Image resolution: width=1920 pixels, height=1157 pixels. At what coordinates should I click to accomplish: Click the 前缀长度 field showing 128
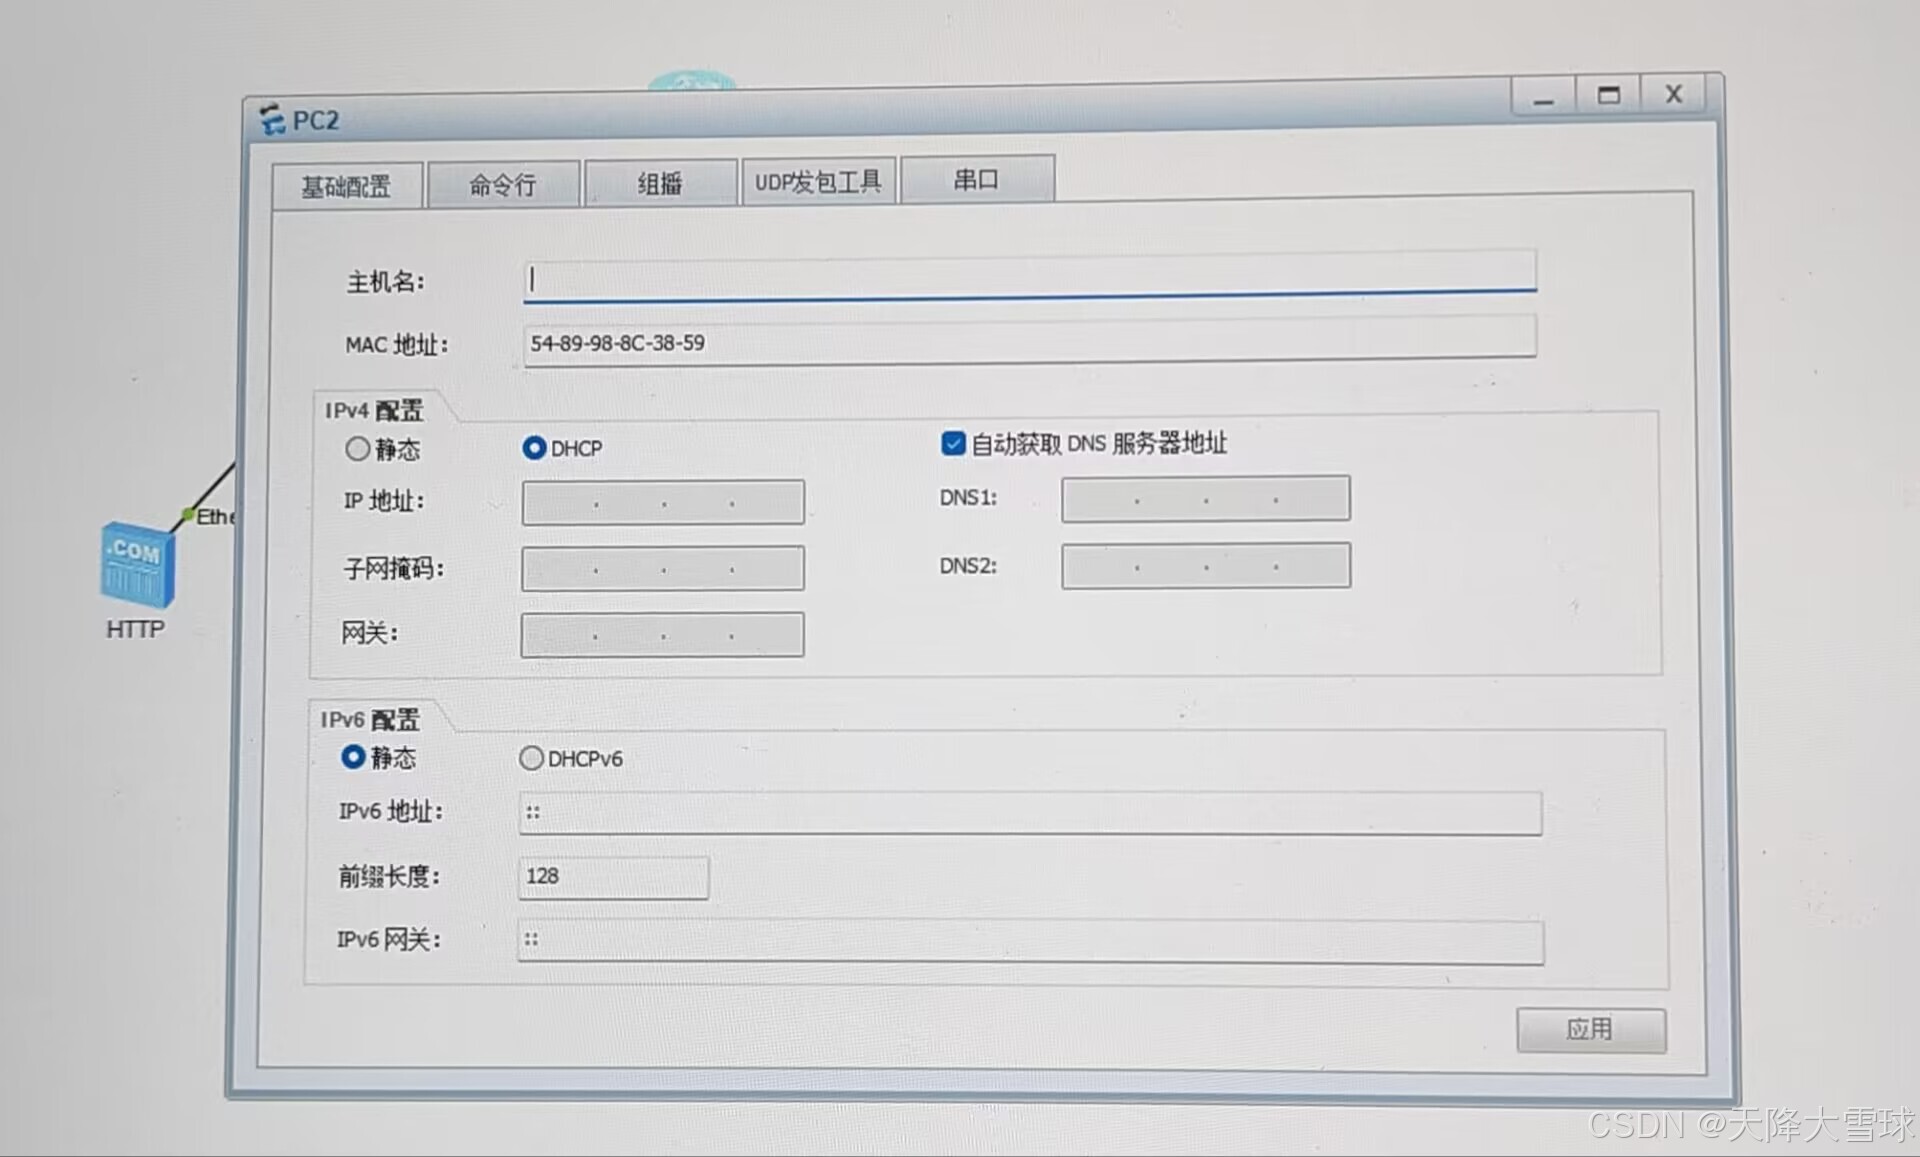tap(613, 877)
